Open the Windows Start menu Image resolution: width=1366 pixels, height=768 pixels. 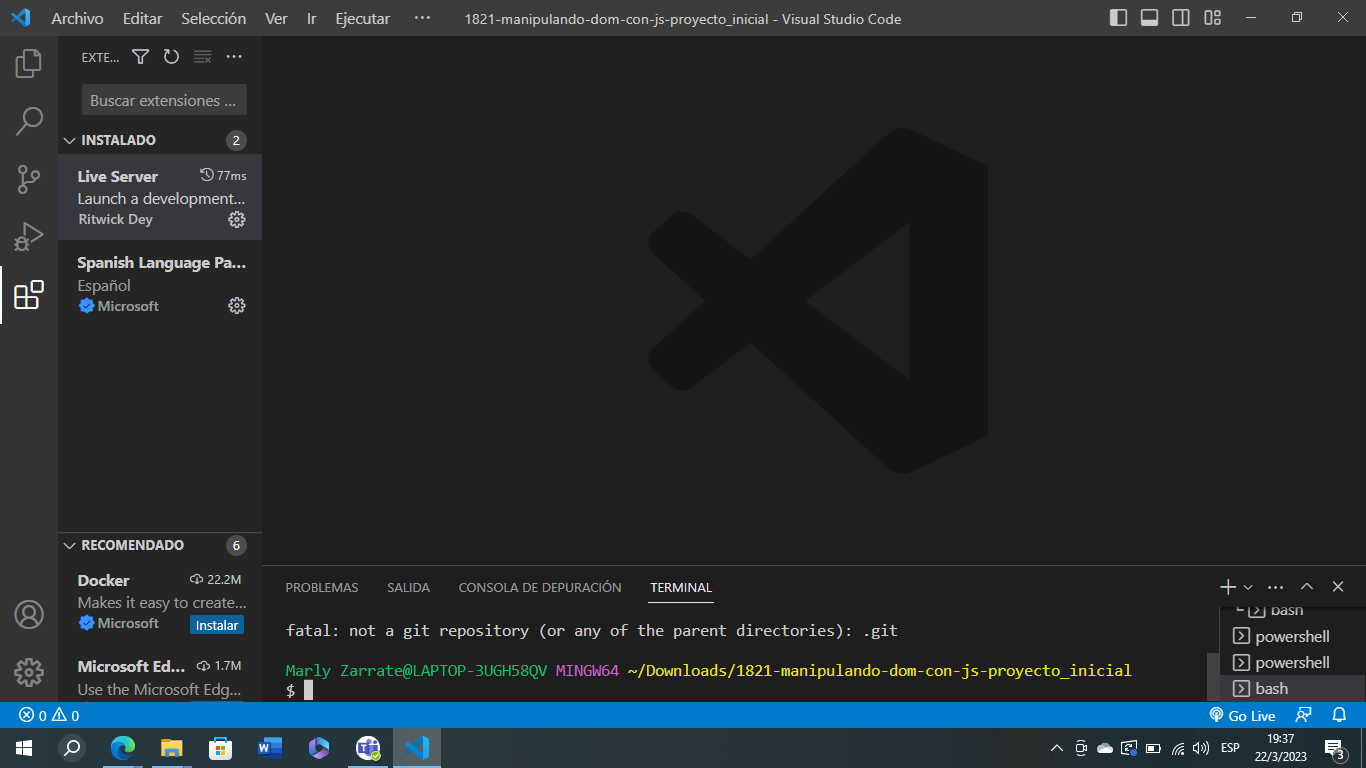coord(24,748)
